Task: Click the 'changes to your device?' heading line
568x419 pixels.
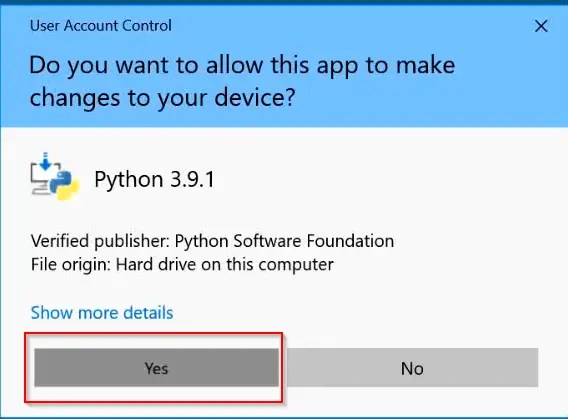Action: tap(163, 98)
